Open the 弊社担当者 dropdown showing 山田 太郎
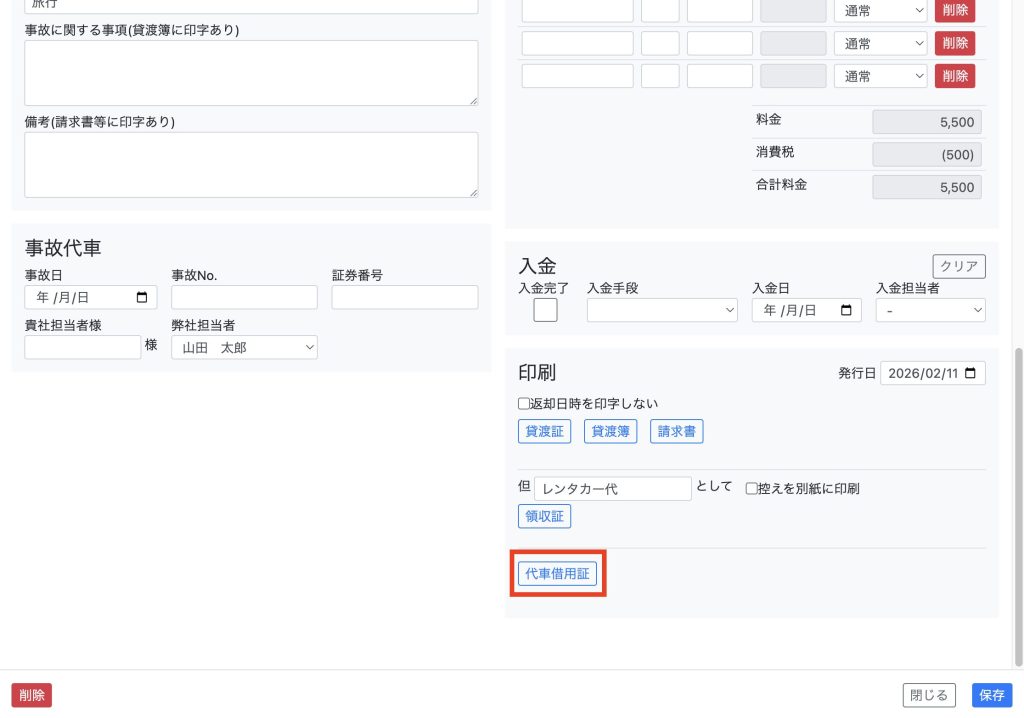 (x=244, y=347)
